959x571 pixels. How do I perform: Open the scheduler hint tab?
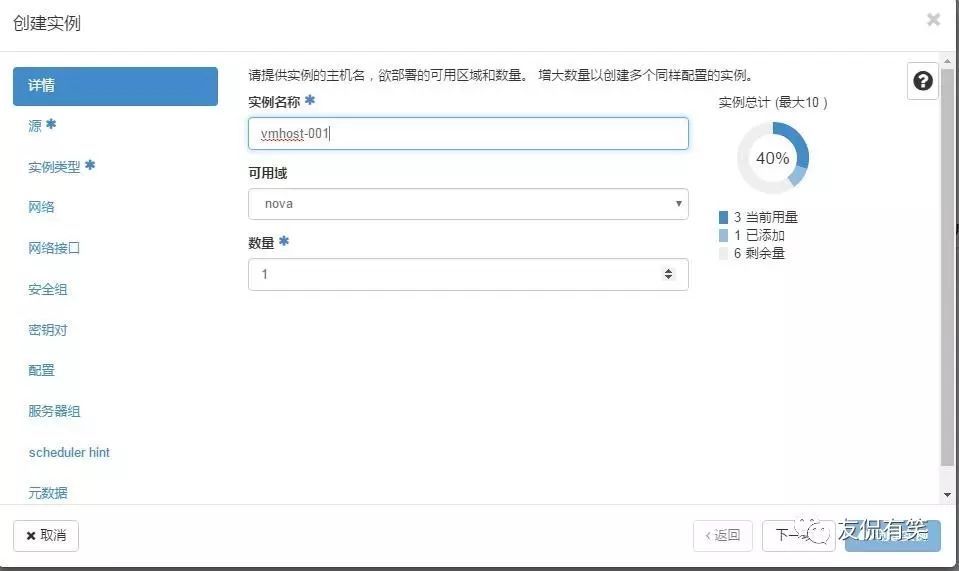click(69, 452)
